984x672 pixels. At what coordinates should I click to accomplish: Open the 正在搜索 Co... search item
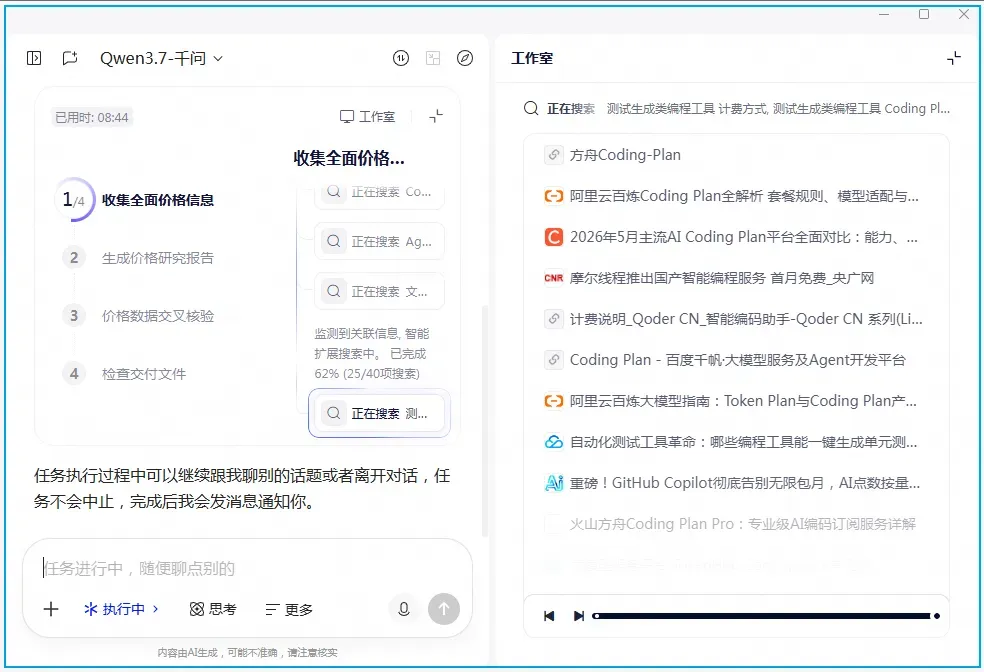379,193
